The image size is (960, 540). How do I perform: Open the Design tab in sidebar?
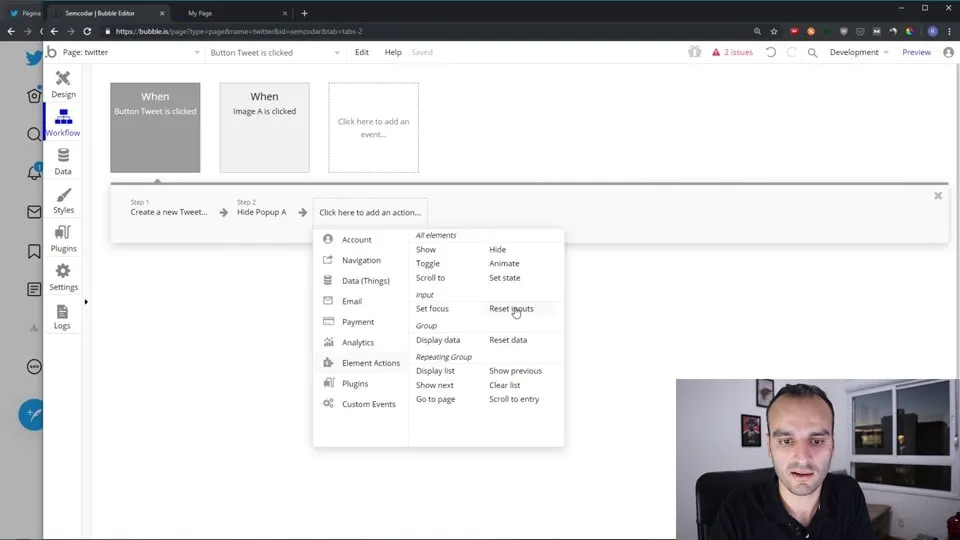coord(63,84)
